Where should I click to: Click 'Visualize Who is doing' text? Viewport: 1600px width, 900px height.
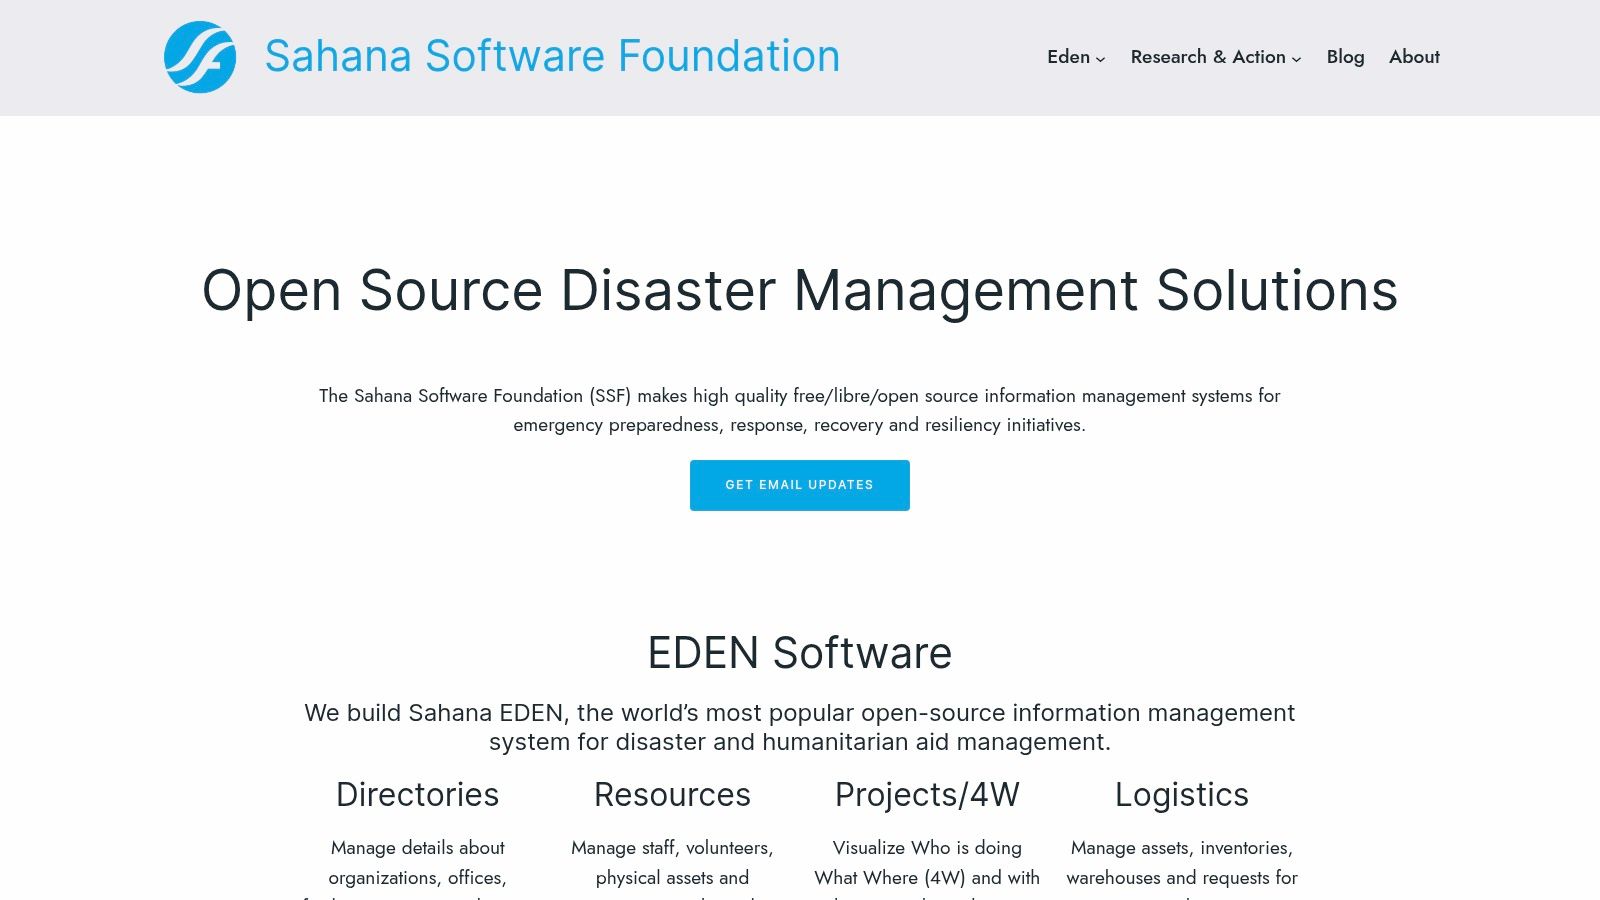point(927,870)
